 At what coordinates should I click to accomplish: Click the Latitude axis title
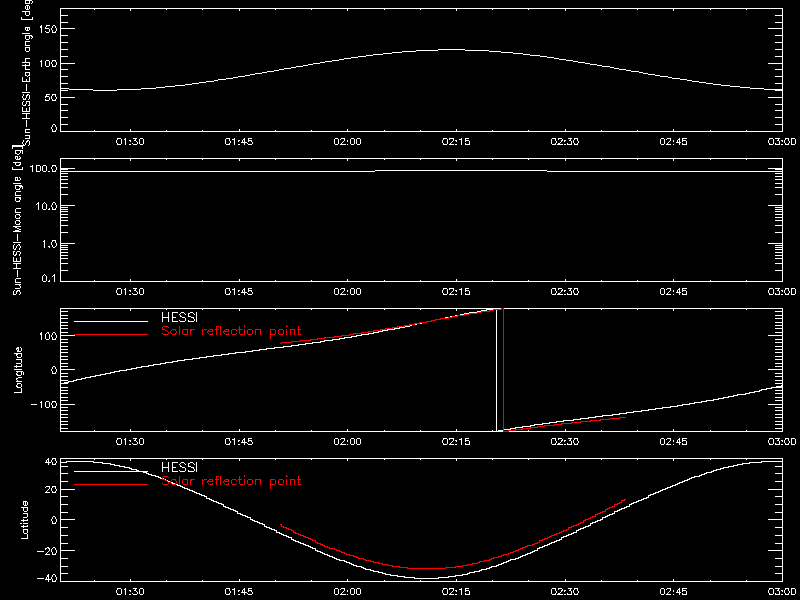click(x=24, y=519)
